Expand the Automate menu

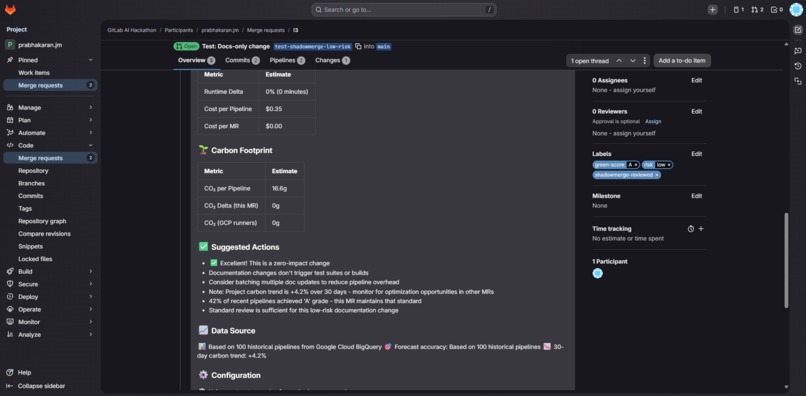pyautogui.click(x=49, y=133)
